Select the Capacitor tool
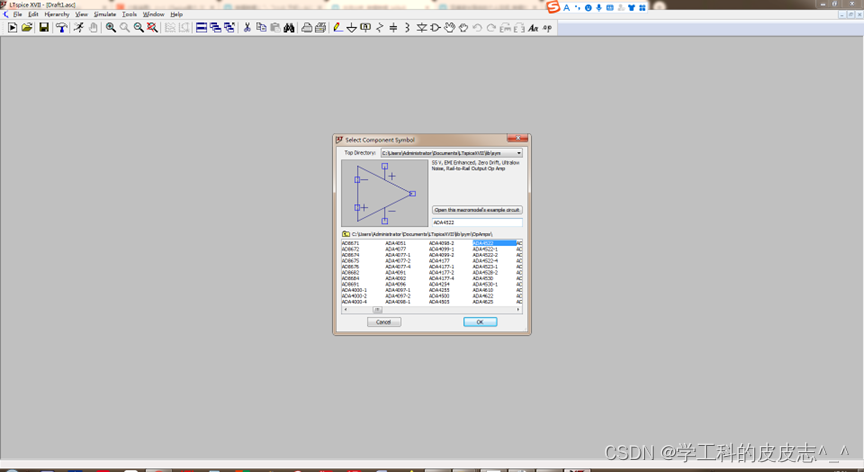Image resolution: width=864 pixels, height=472 pixels. click(393, 28)
